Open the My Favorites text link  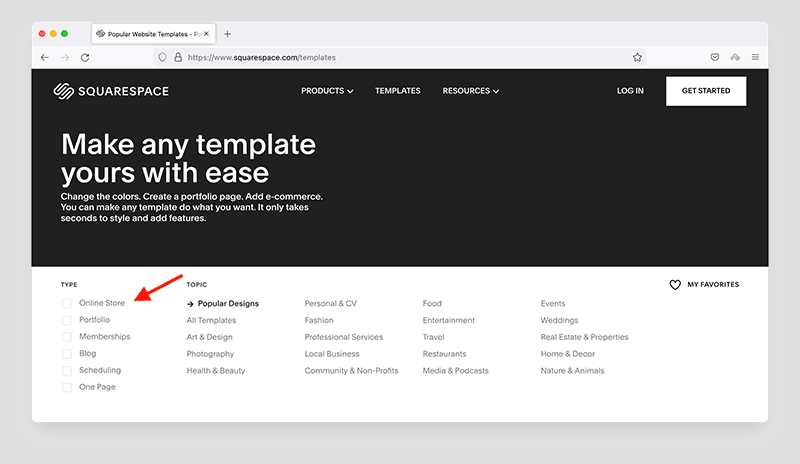(713, 285)
